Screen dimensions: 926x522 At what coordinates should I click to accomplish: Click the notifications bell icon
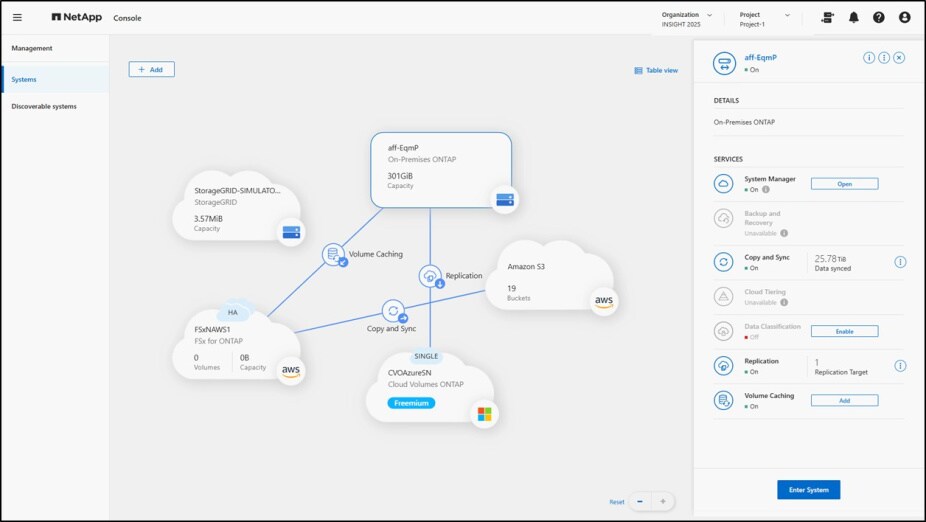point(853,17)
